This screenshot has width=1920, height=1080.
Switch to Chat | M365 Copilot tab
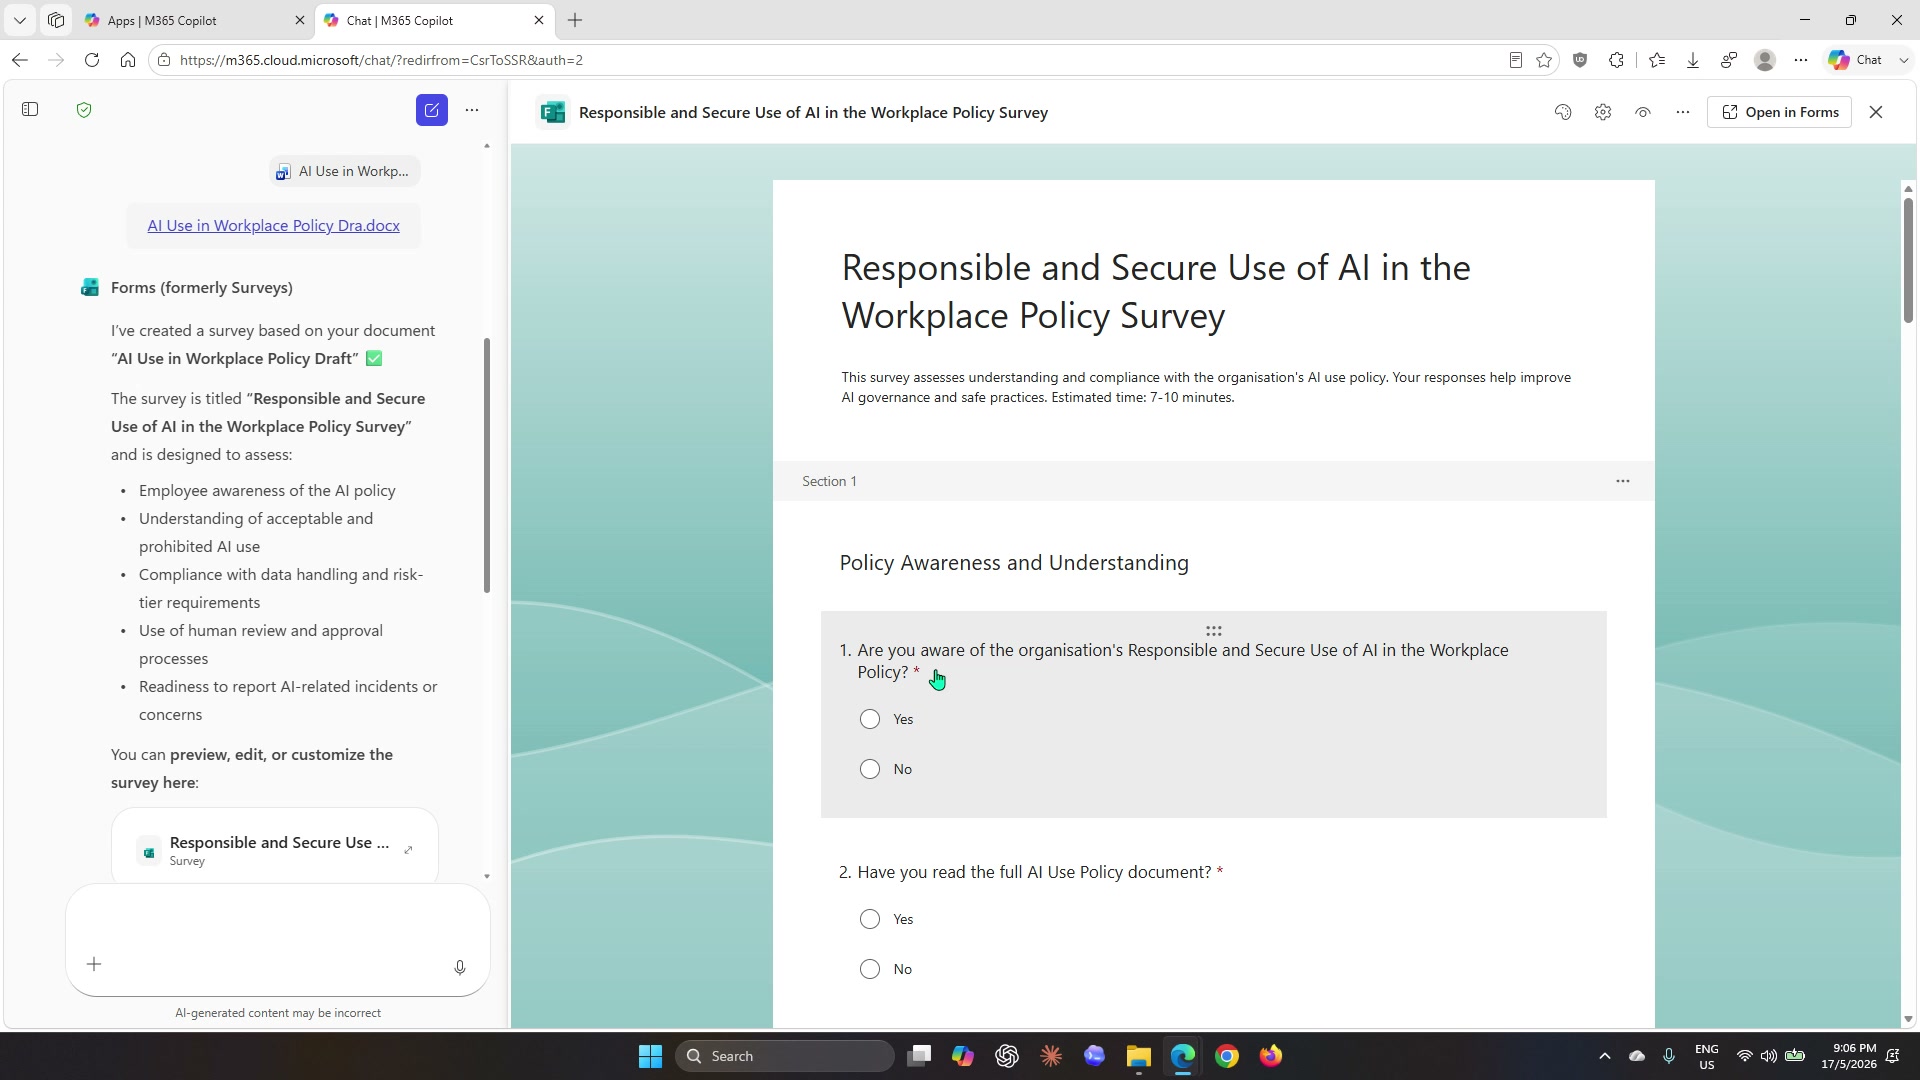[434, 20]
